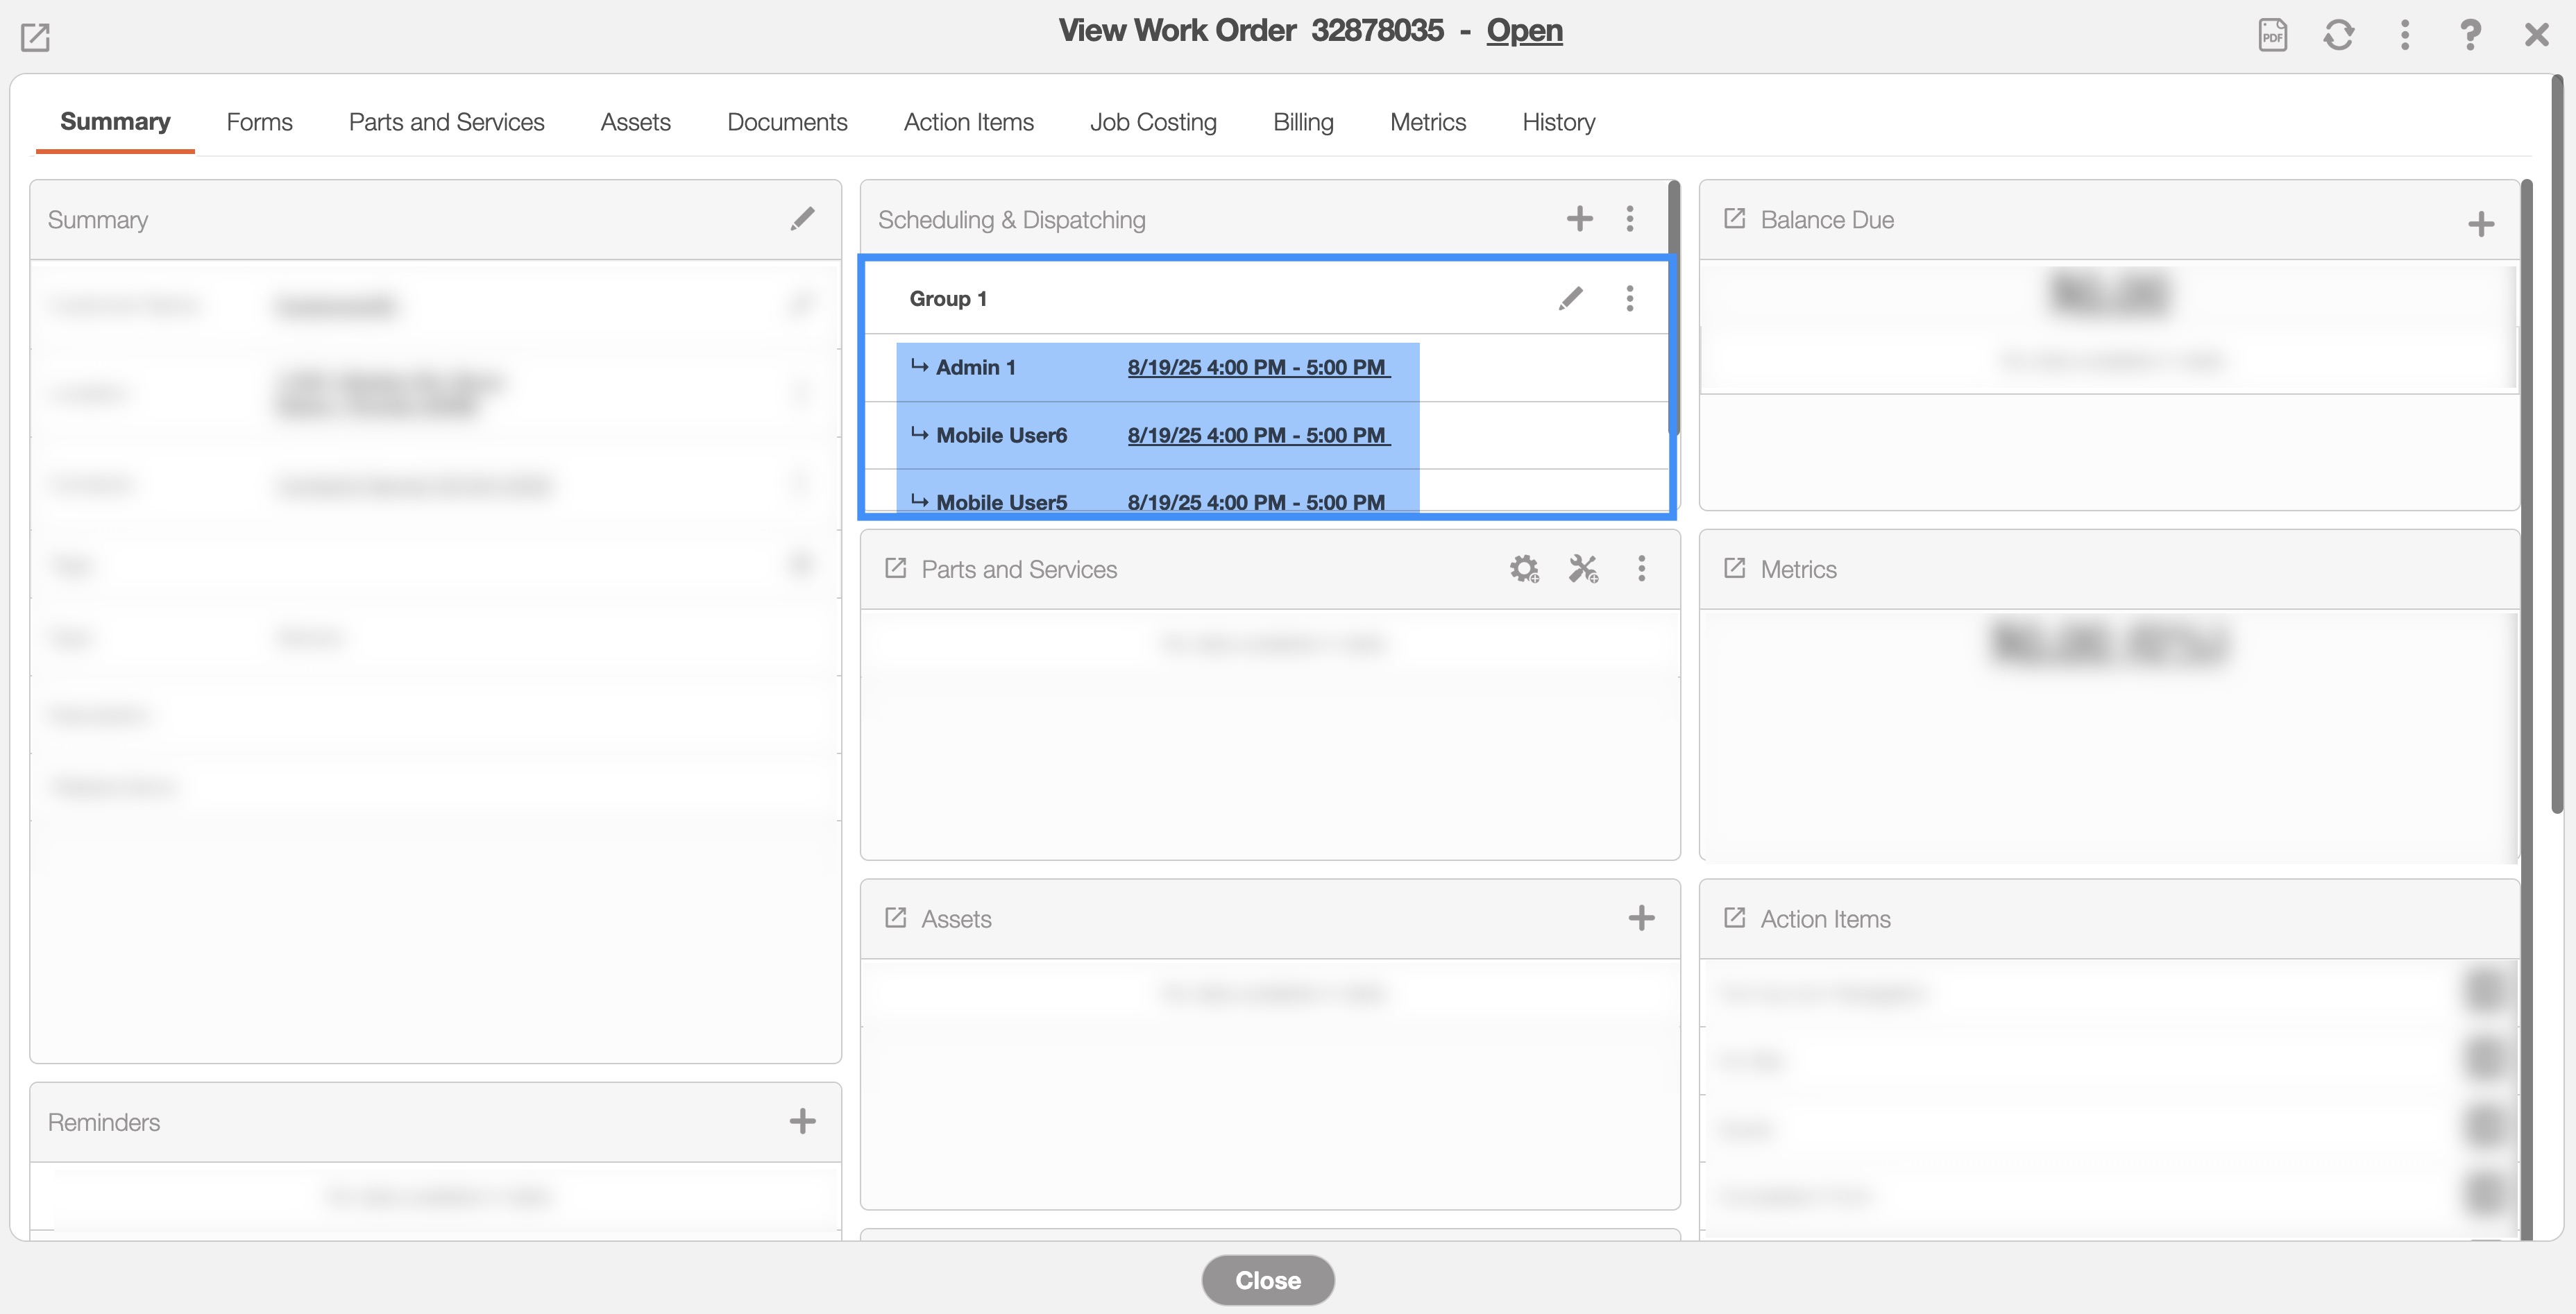The height and width of the screenshot is (1314, 2576).
Task: Switch to the Job Costing tab
Action: pyautogui.click(x=1153, y=122)
